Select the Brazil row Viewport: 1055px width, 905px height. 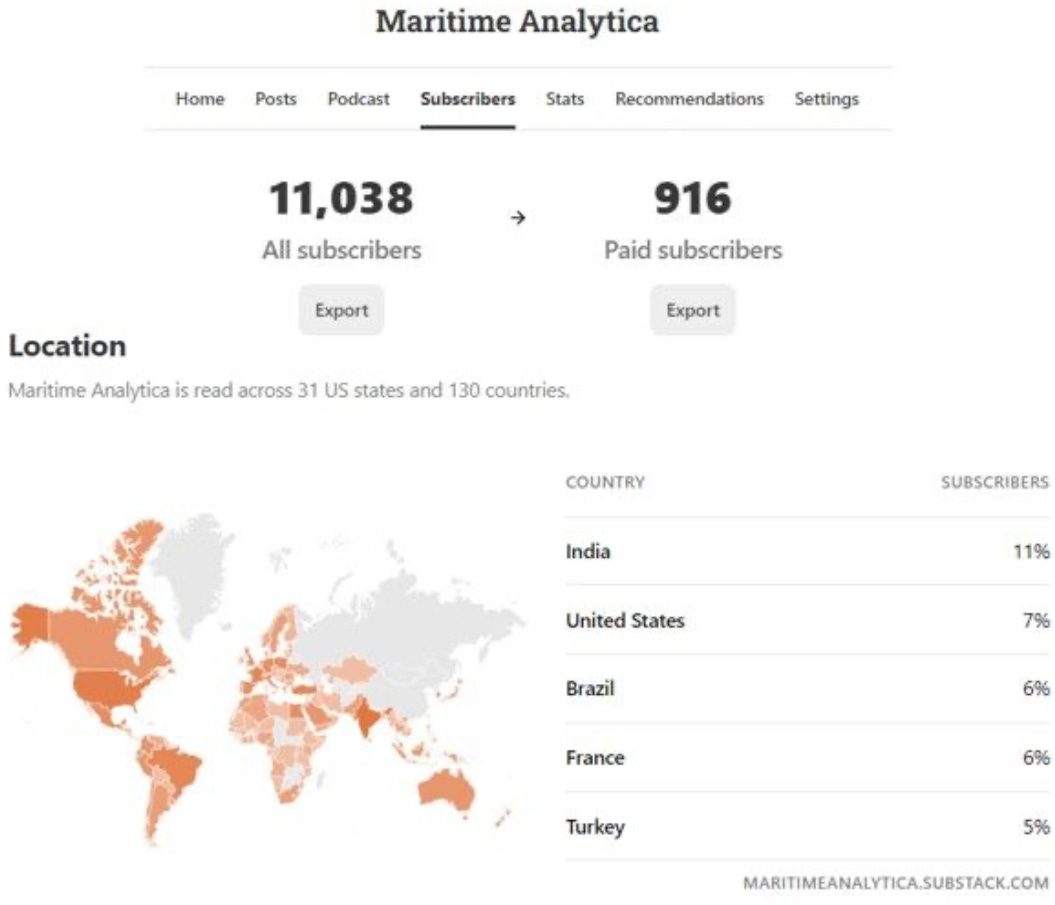click(x=807, y=688)
